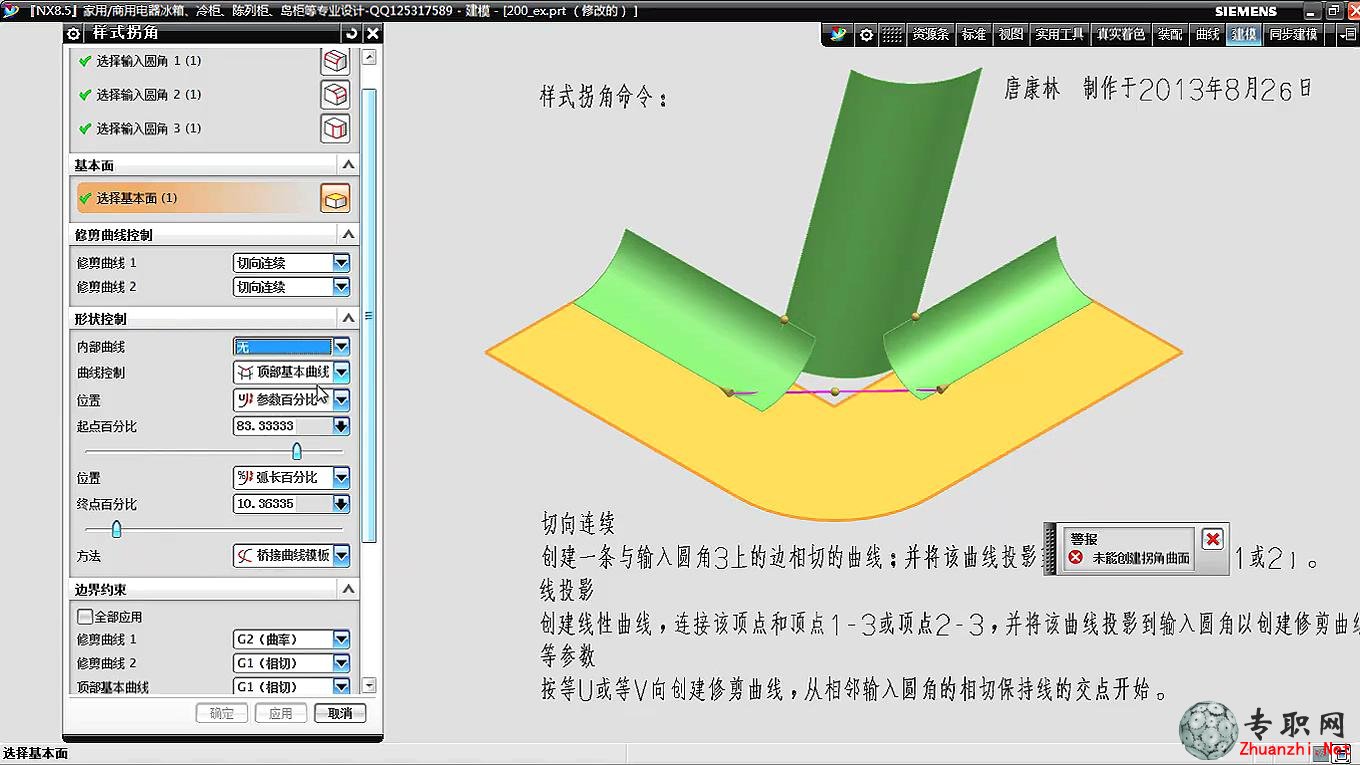Close the 样式拐角 dialog with X

pos(372,33)
